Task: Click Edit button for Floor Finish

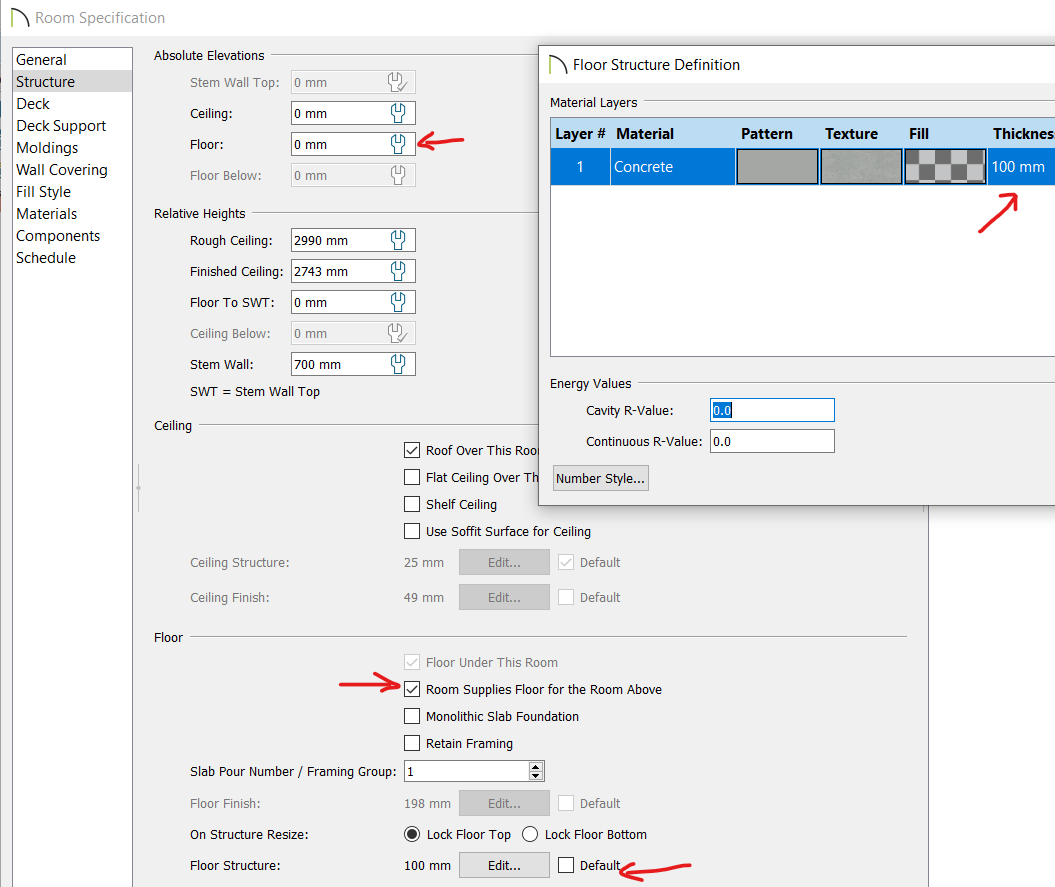Action: coord(504,803)
